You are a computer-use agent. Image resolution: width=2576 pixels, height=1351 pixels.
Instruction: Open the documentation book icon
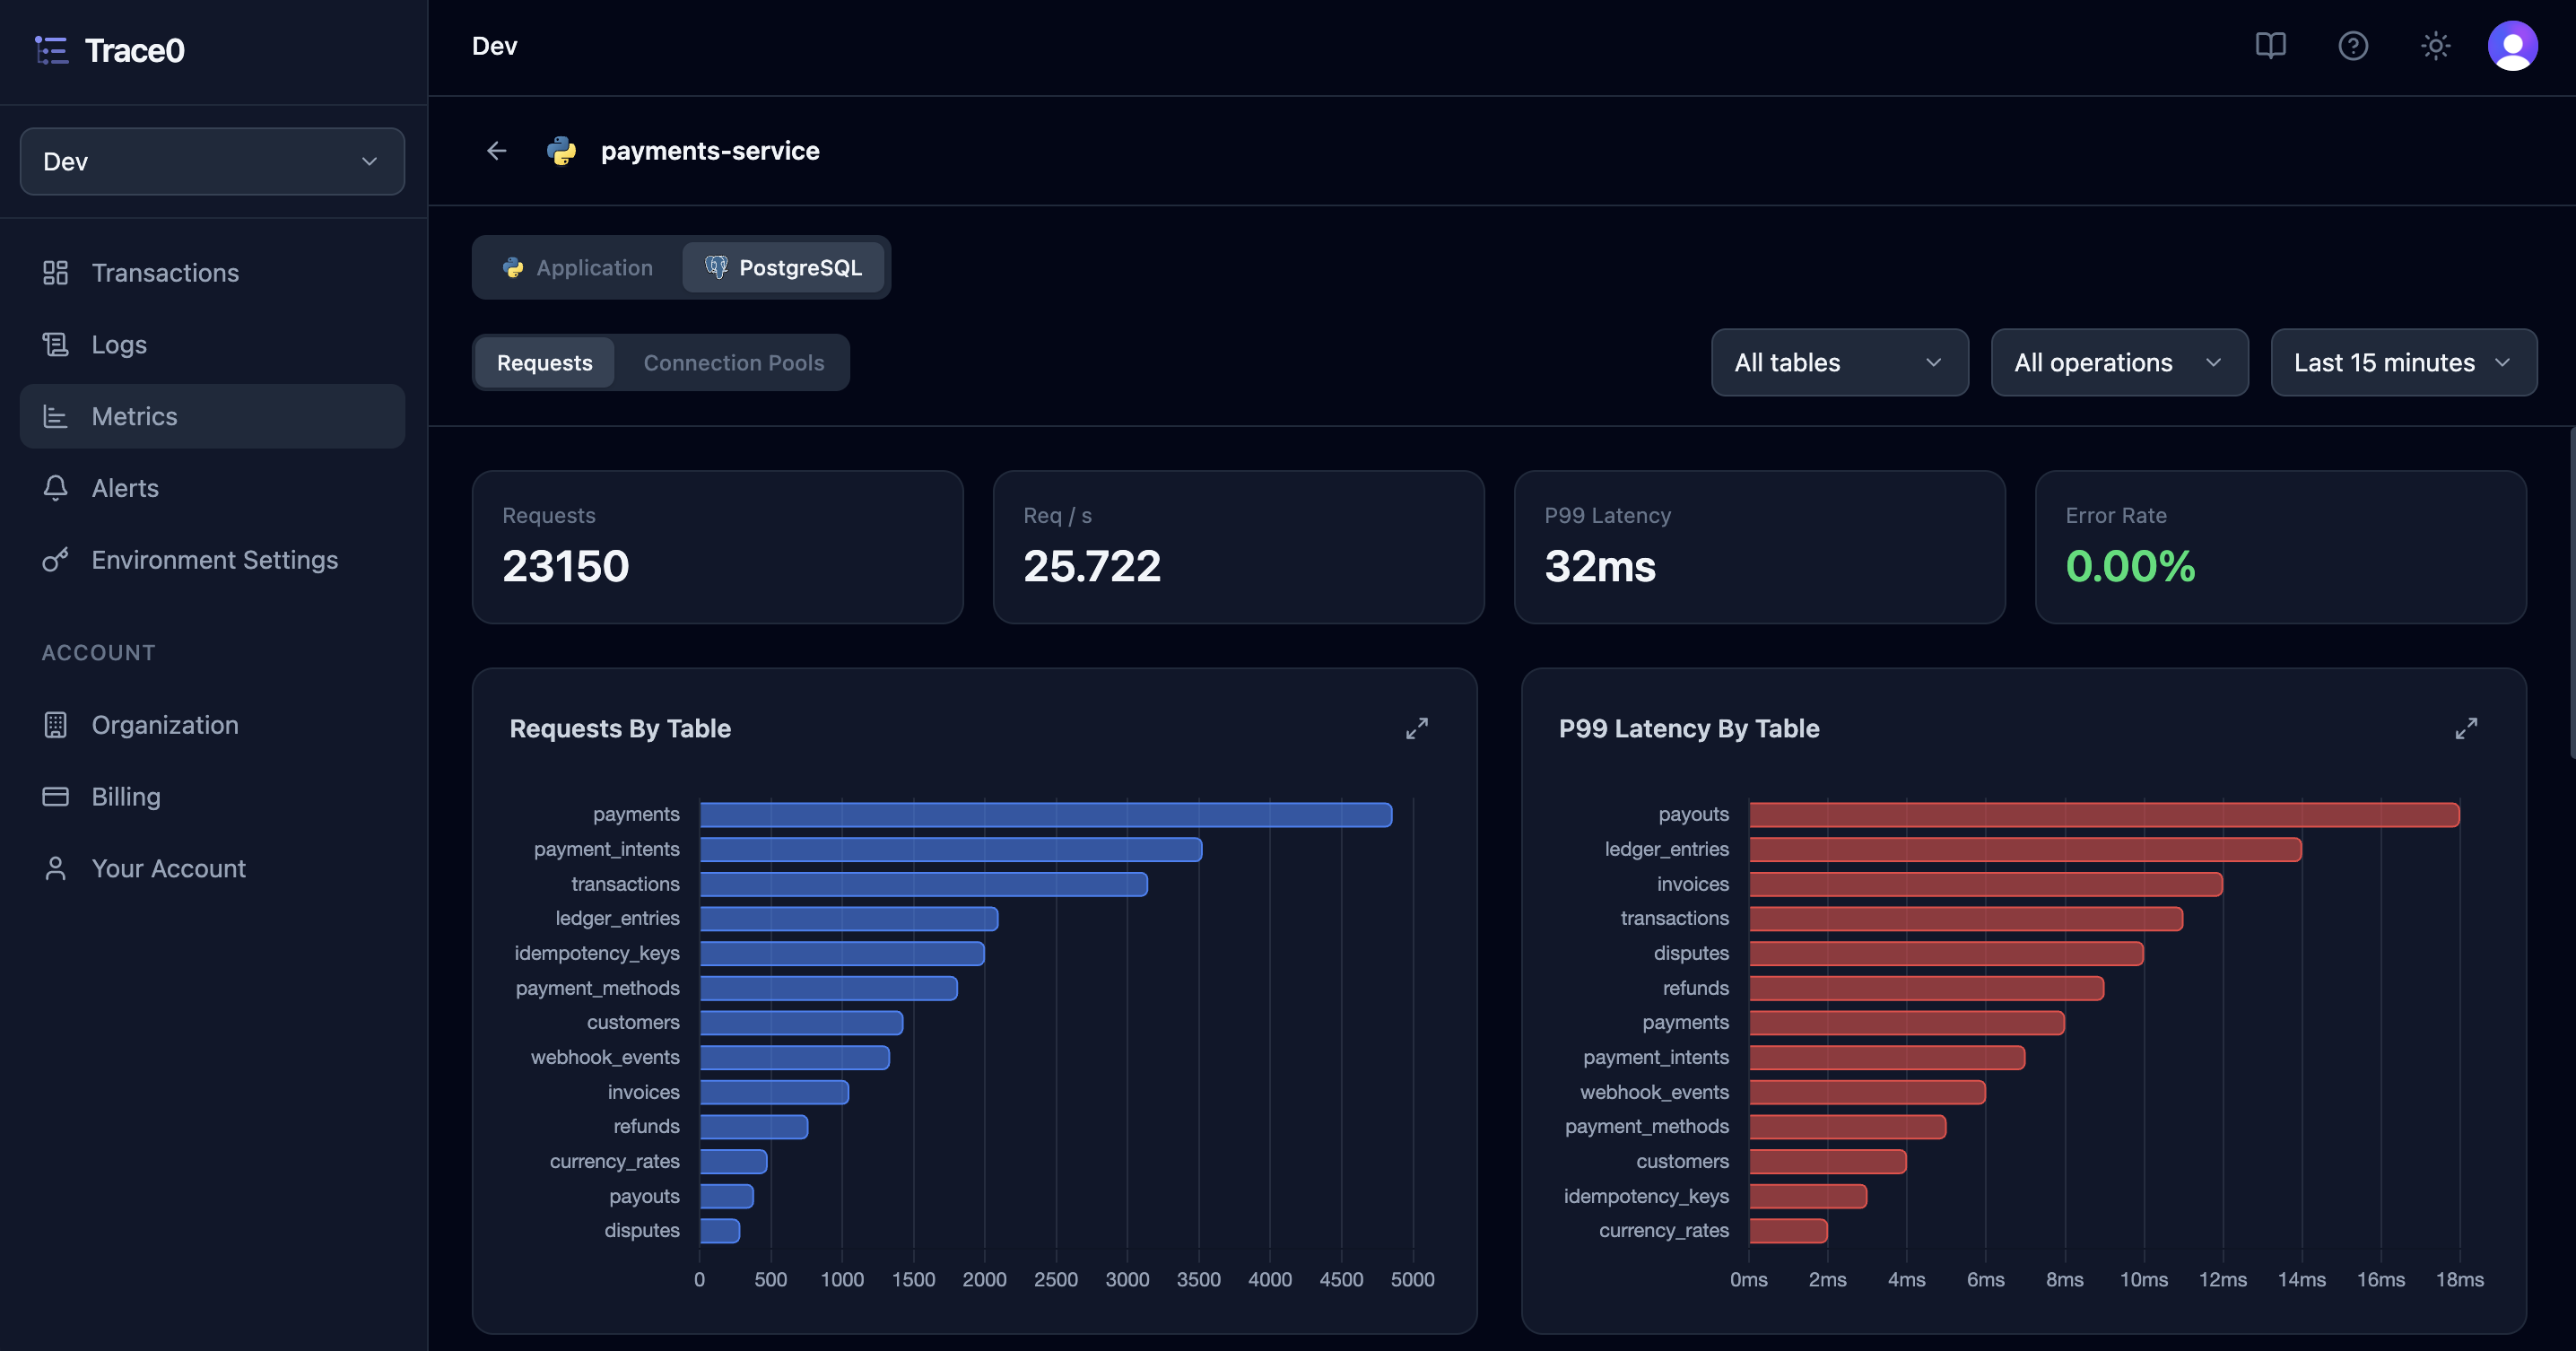pos(2270,46)
